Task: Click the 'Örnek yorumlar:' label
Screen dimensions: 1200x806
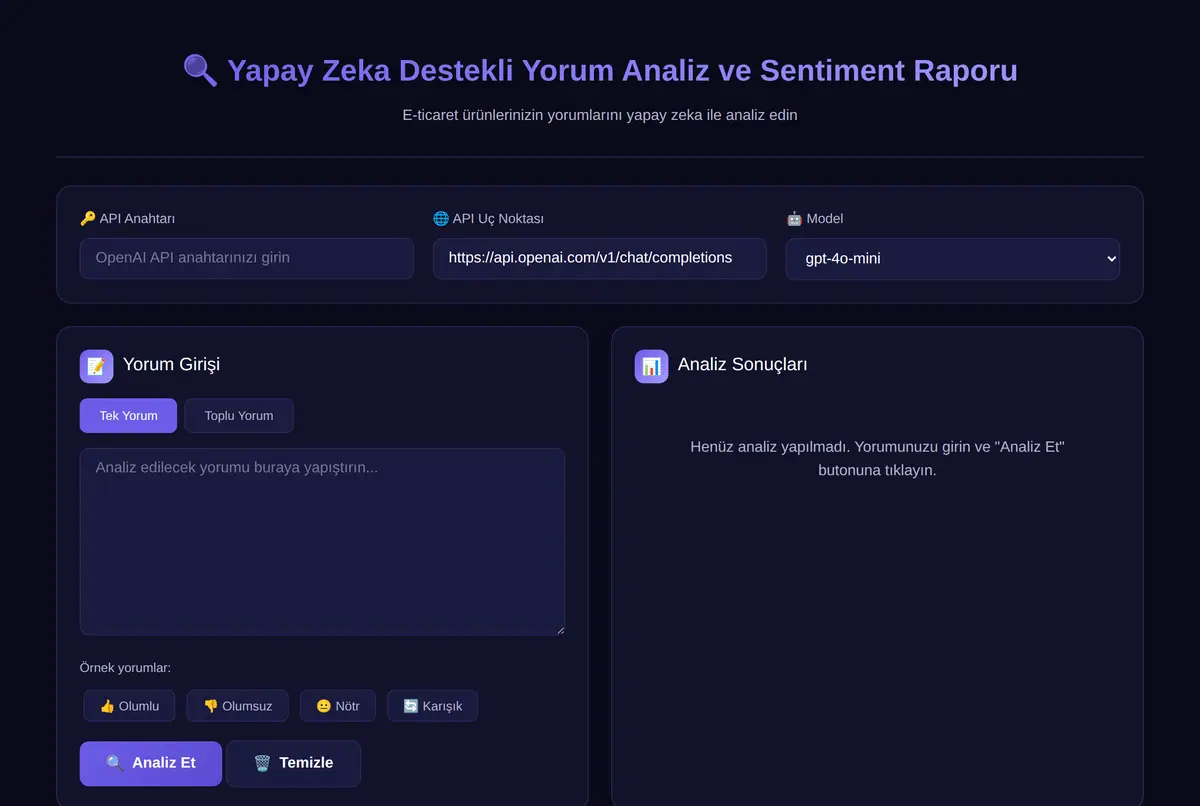Action: 125,668
